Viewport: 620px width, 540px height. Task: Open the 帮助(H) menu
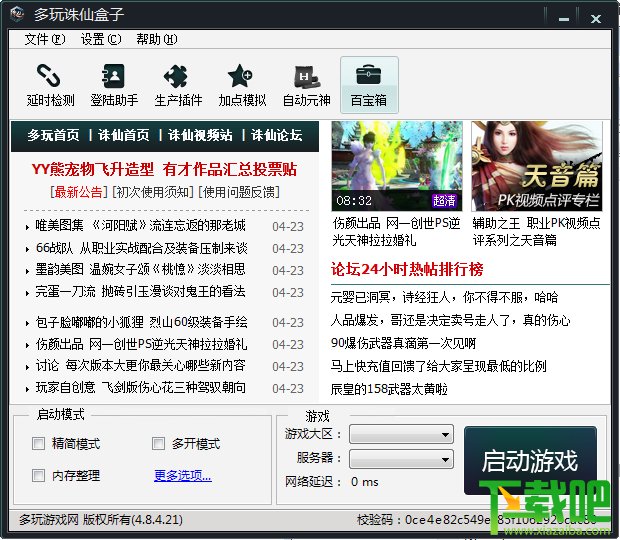(157, 39)
